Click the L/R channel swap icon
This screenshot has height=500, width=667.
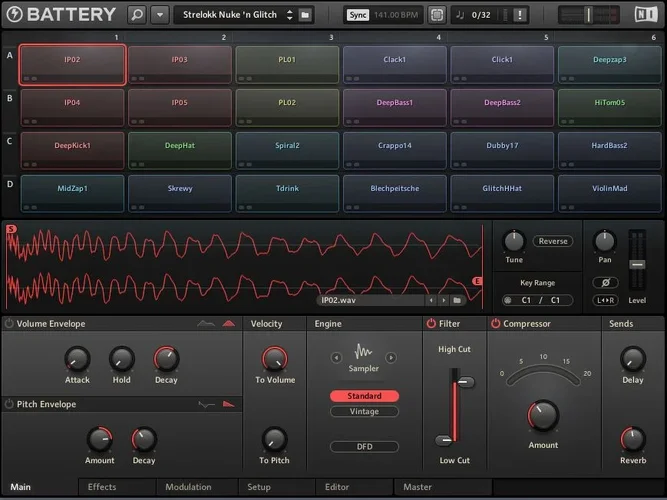tap(605, 300)
